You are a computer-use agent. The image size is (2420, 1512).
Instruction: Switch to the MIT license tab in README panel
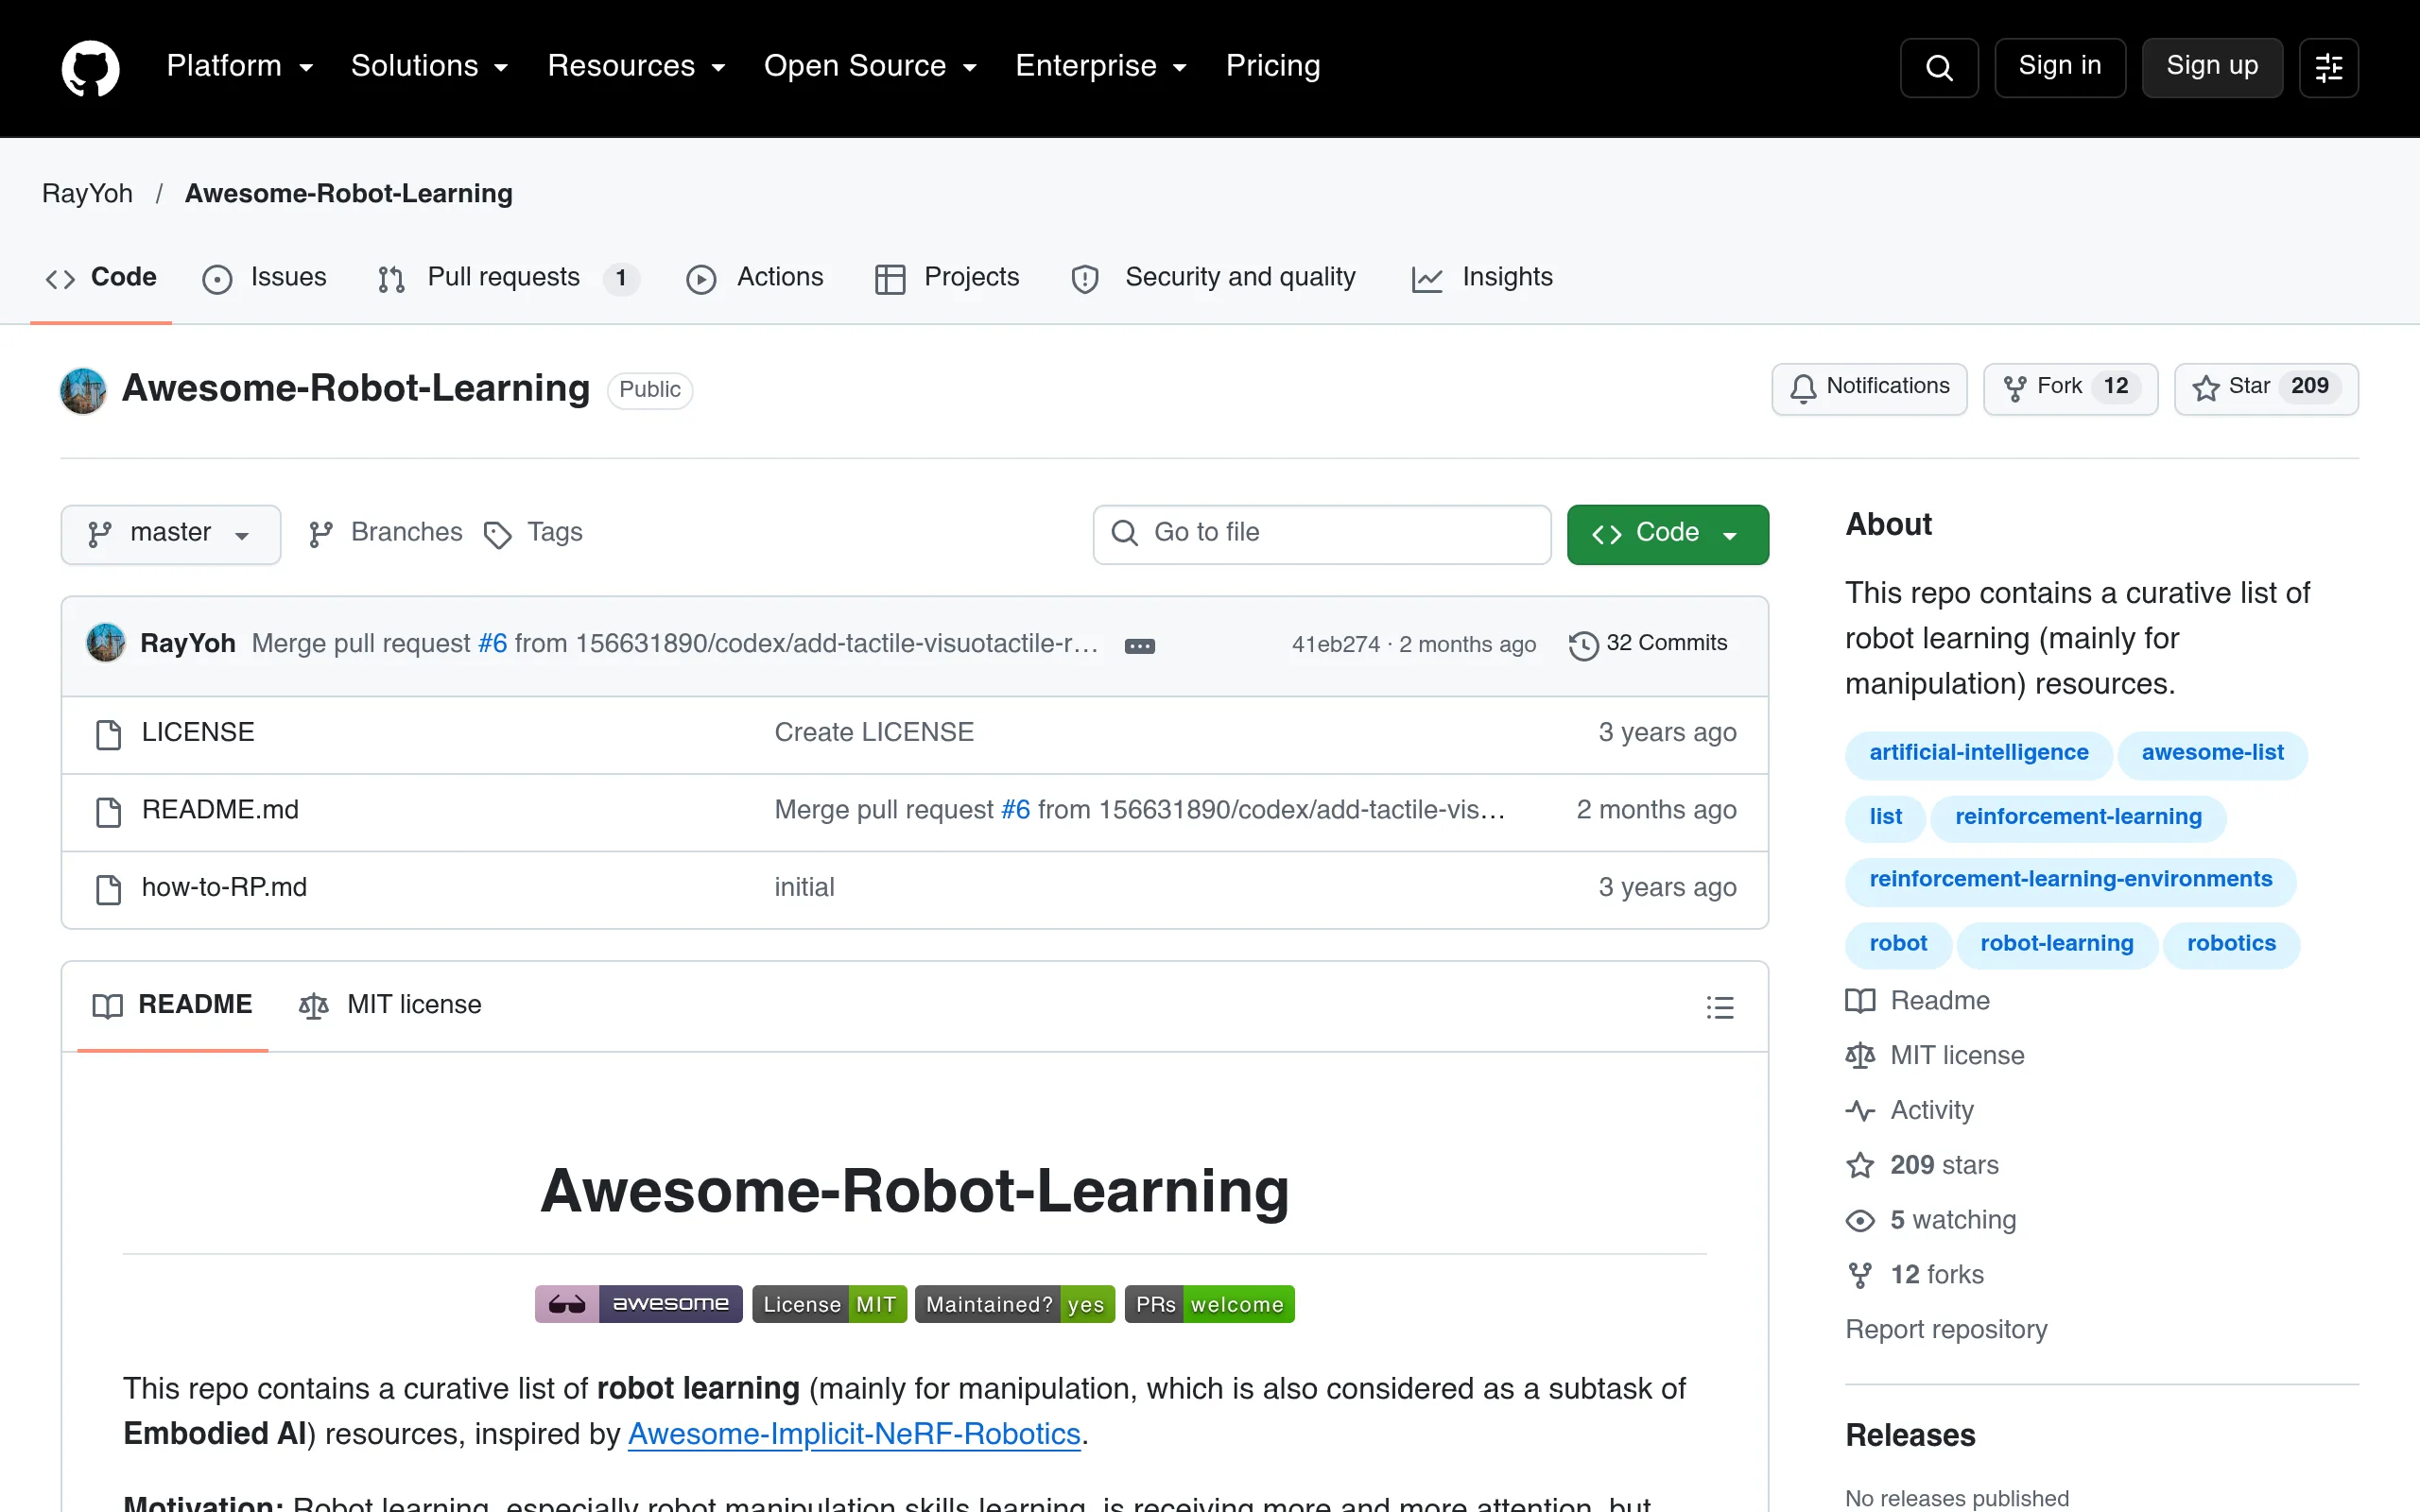click(390, 1005)
